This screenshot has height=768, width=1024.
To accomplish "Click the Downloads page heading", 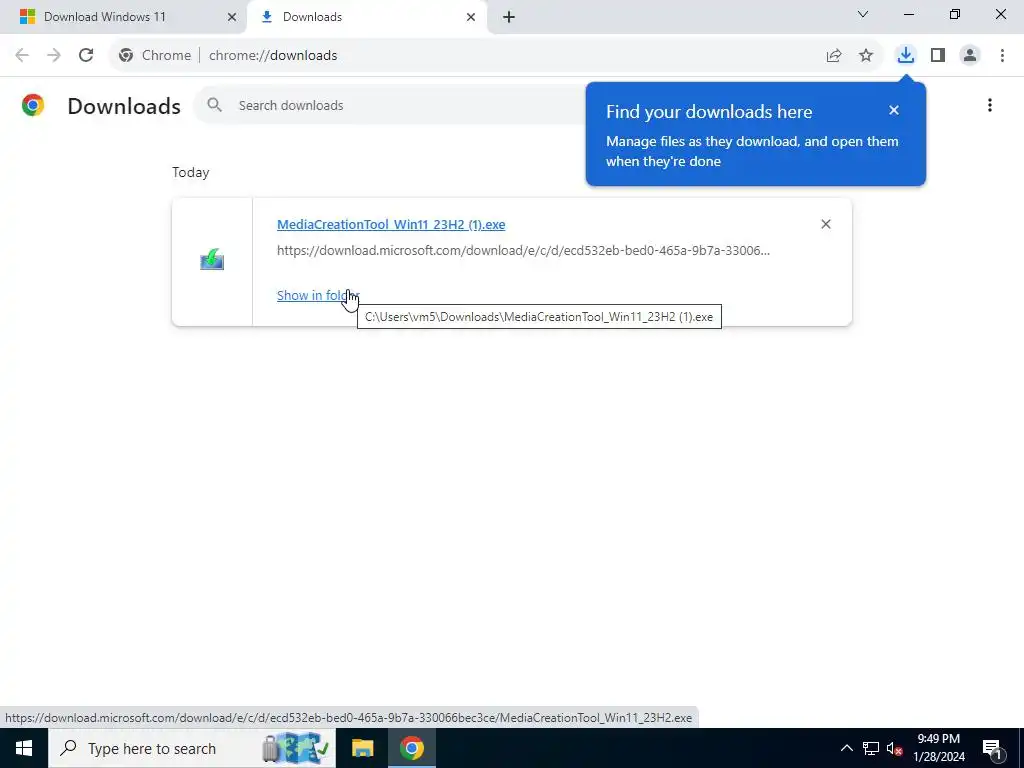I will [x=124, y=106].
